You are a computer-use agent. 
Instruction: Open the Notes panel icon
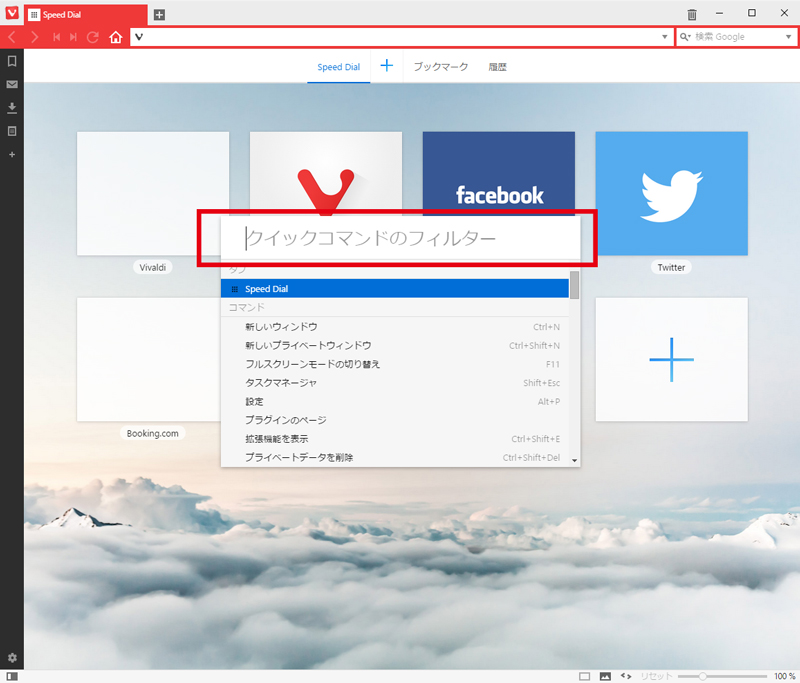(x=12, y=131)
